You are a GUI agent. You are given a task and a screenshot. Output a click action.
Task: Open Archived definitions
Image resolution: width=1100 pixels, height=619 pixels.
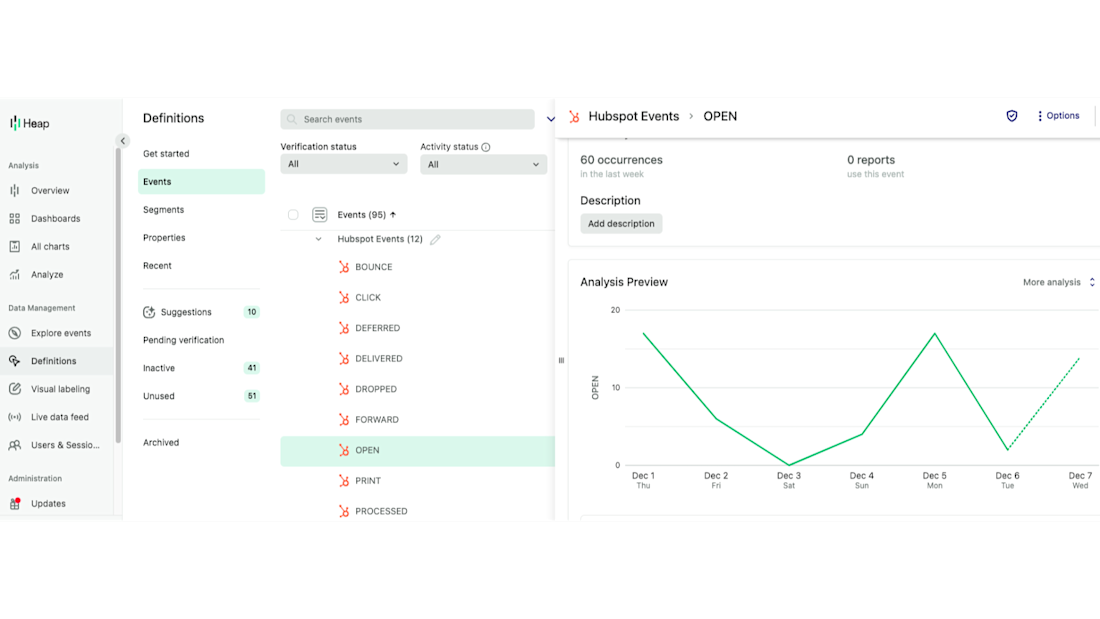click(x=161, y=443)
